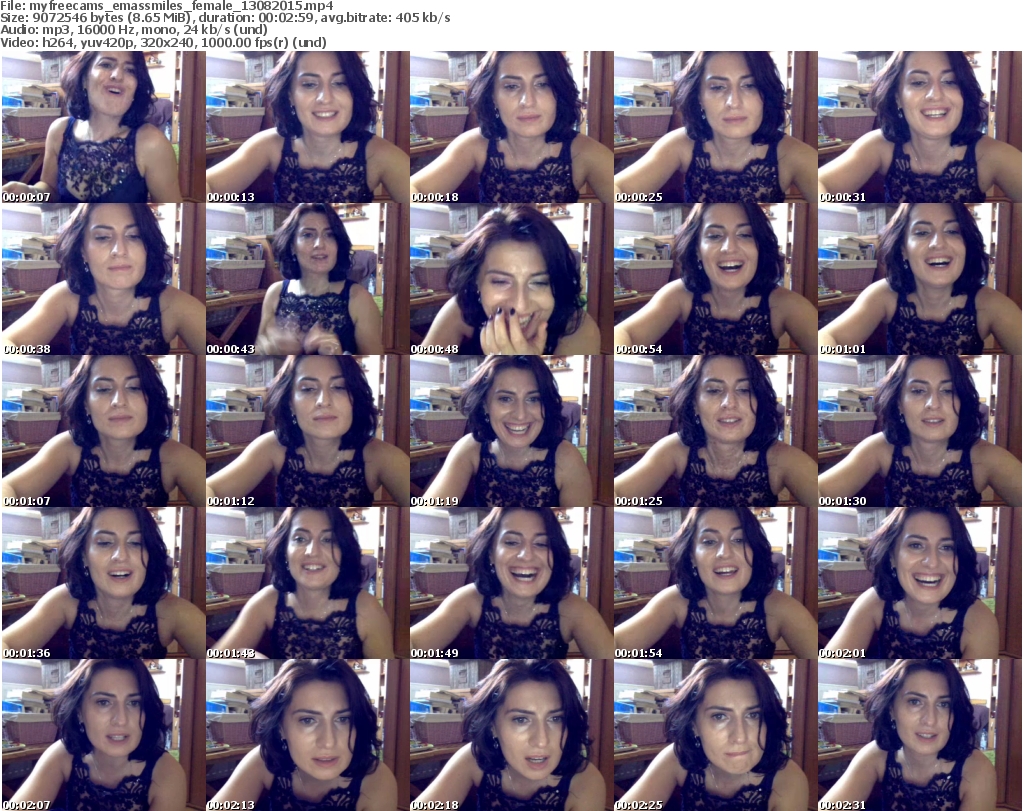The height and width of the screenshot is (811, 1024).
Task: Select the thumbnail frame stamped 00:00:13
Action: (x=308, y=127)
